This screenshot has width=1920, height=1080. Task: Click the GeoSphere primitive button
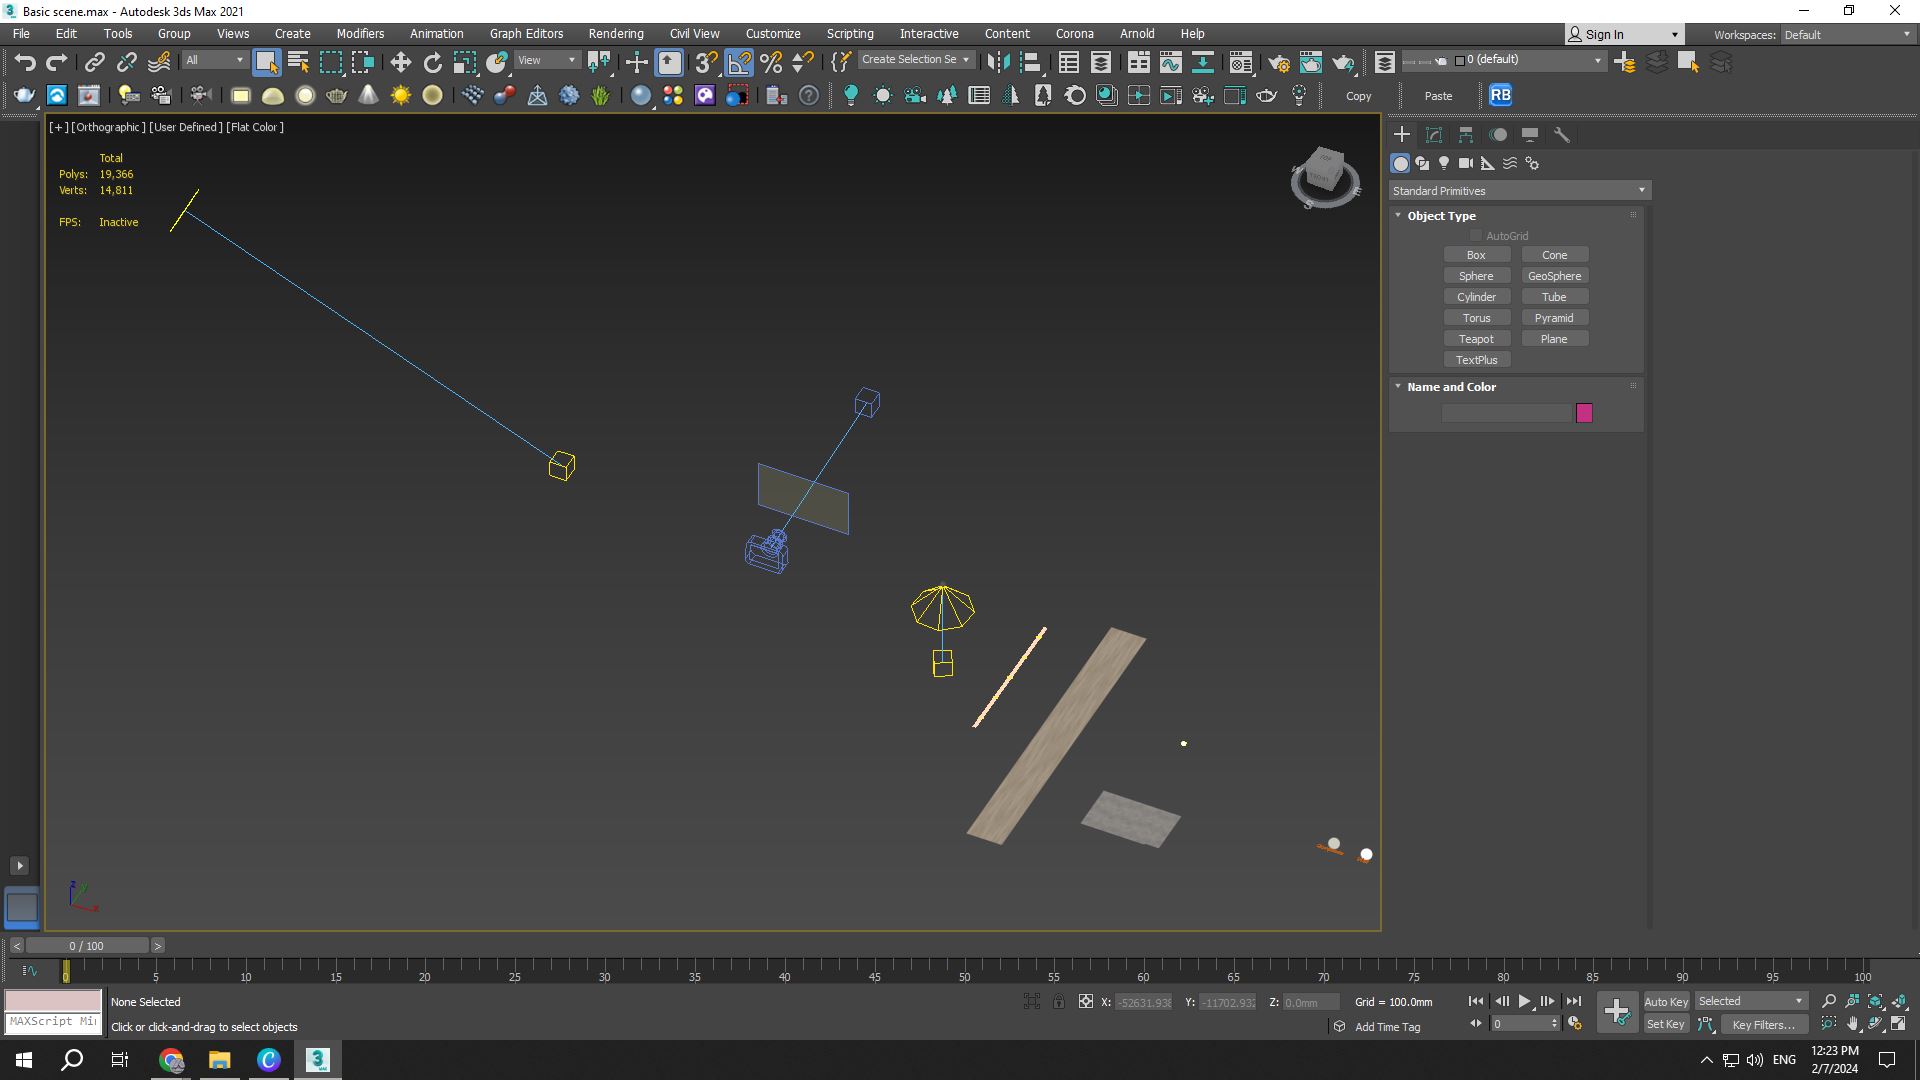point(1554,276)
